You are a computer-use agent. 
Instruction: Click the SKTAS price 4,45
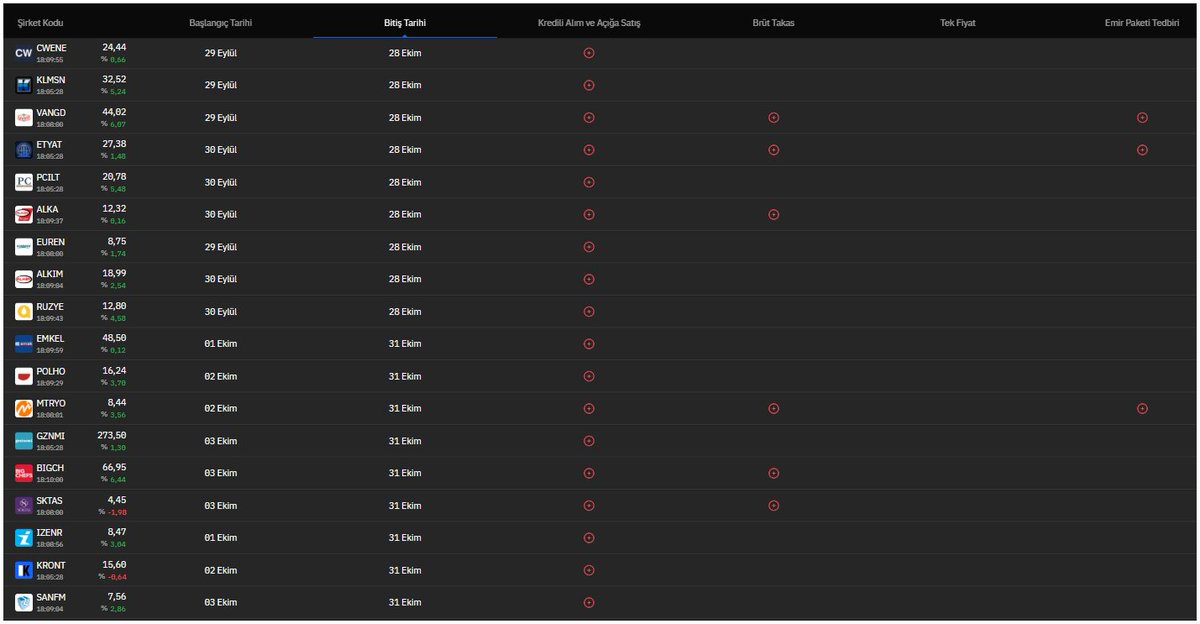(x=117, y=500)
